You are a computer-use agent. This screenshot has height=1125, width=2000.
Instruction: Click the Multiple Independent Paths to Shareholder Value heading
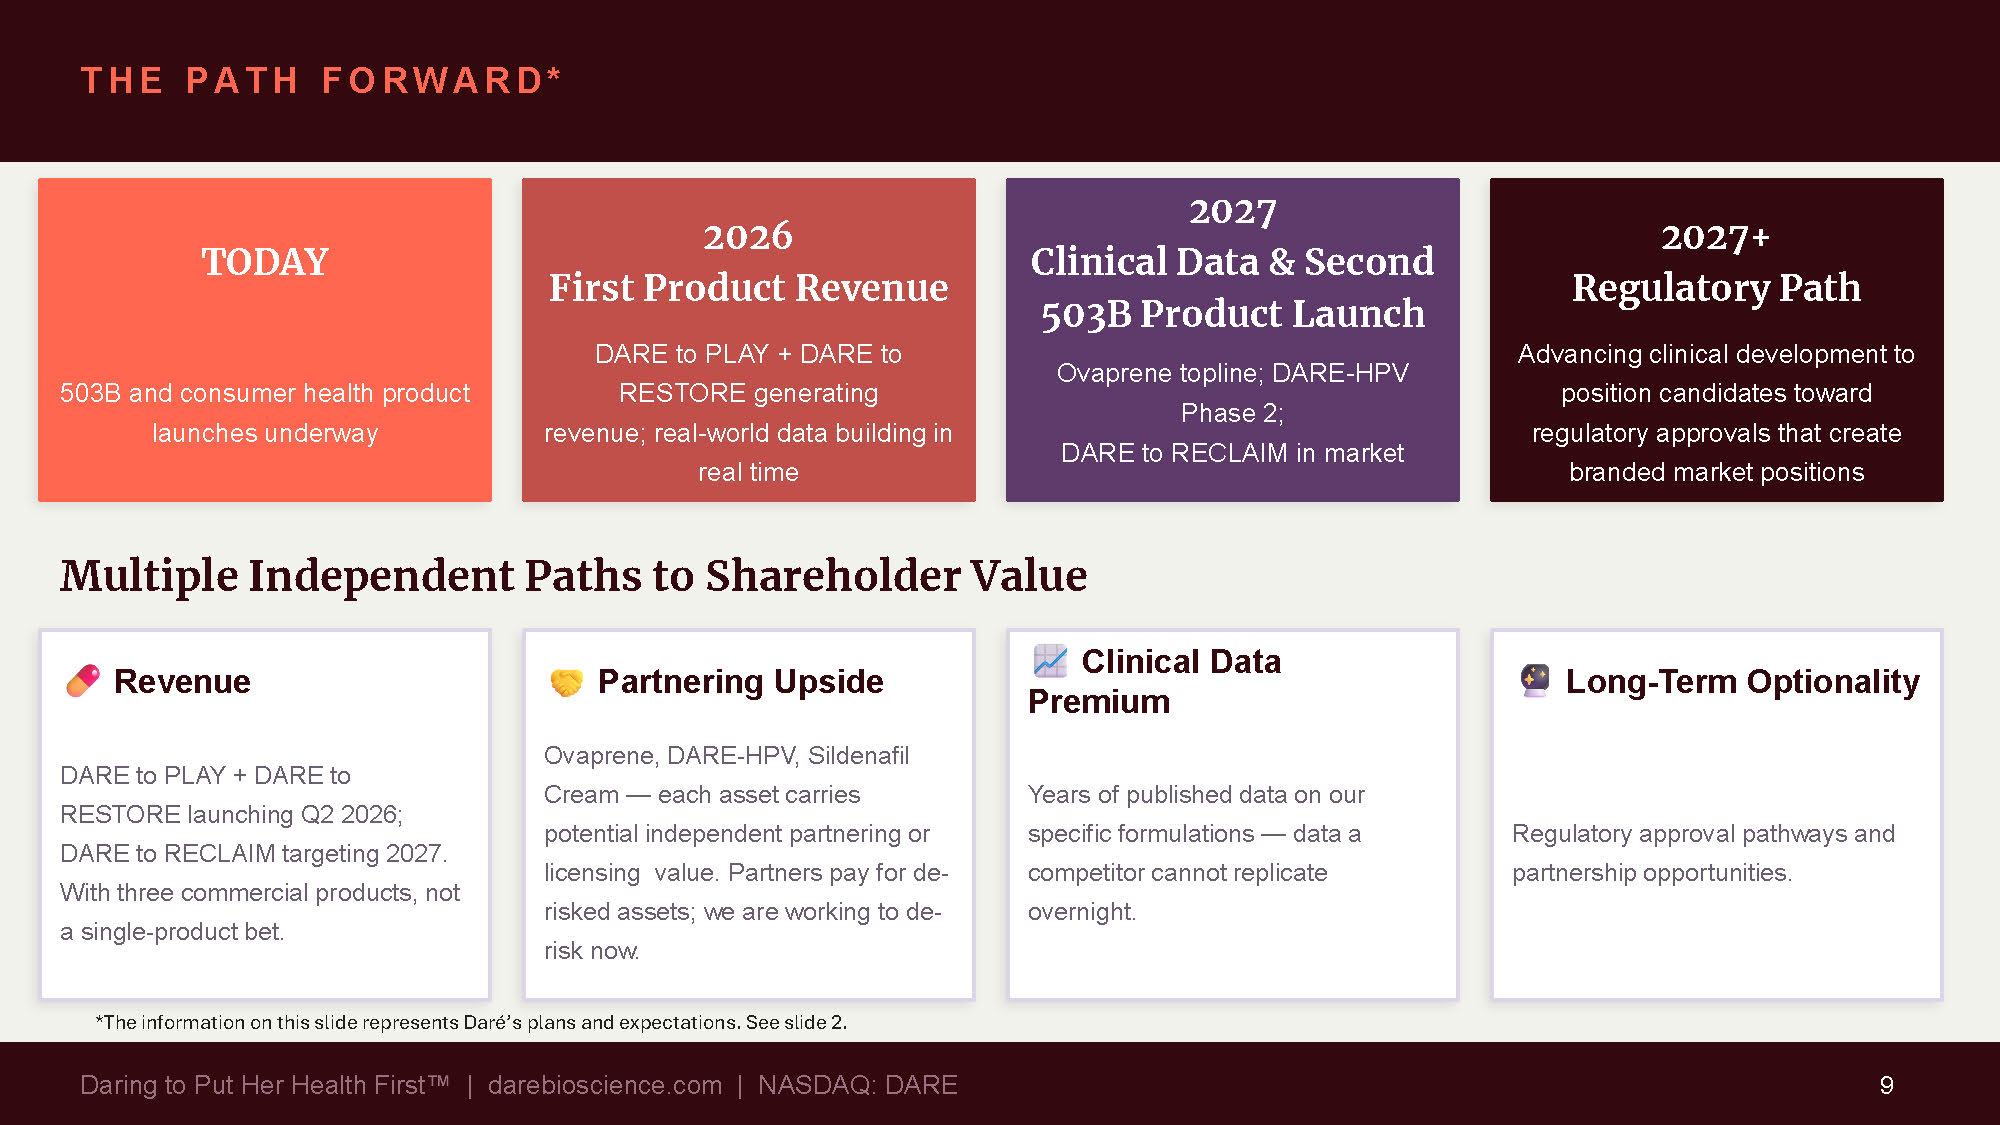pyautogui.click(x=573, y=576)
